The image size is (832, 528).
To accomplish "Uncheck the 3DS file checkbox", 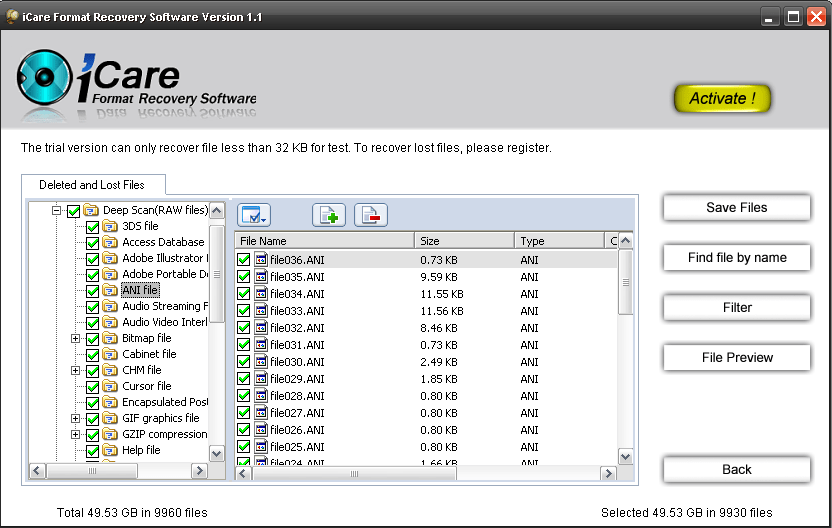I will [92, 227].
